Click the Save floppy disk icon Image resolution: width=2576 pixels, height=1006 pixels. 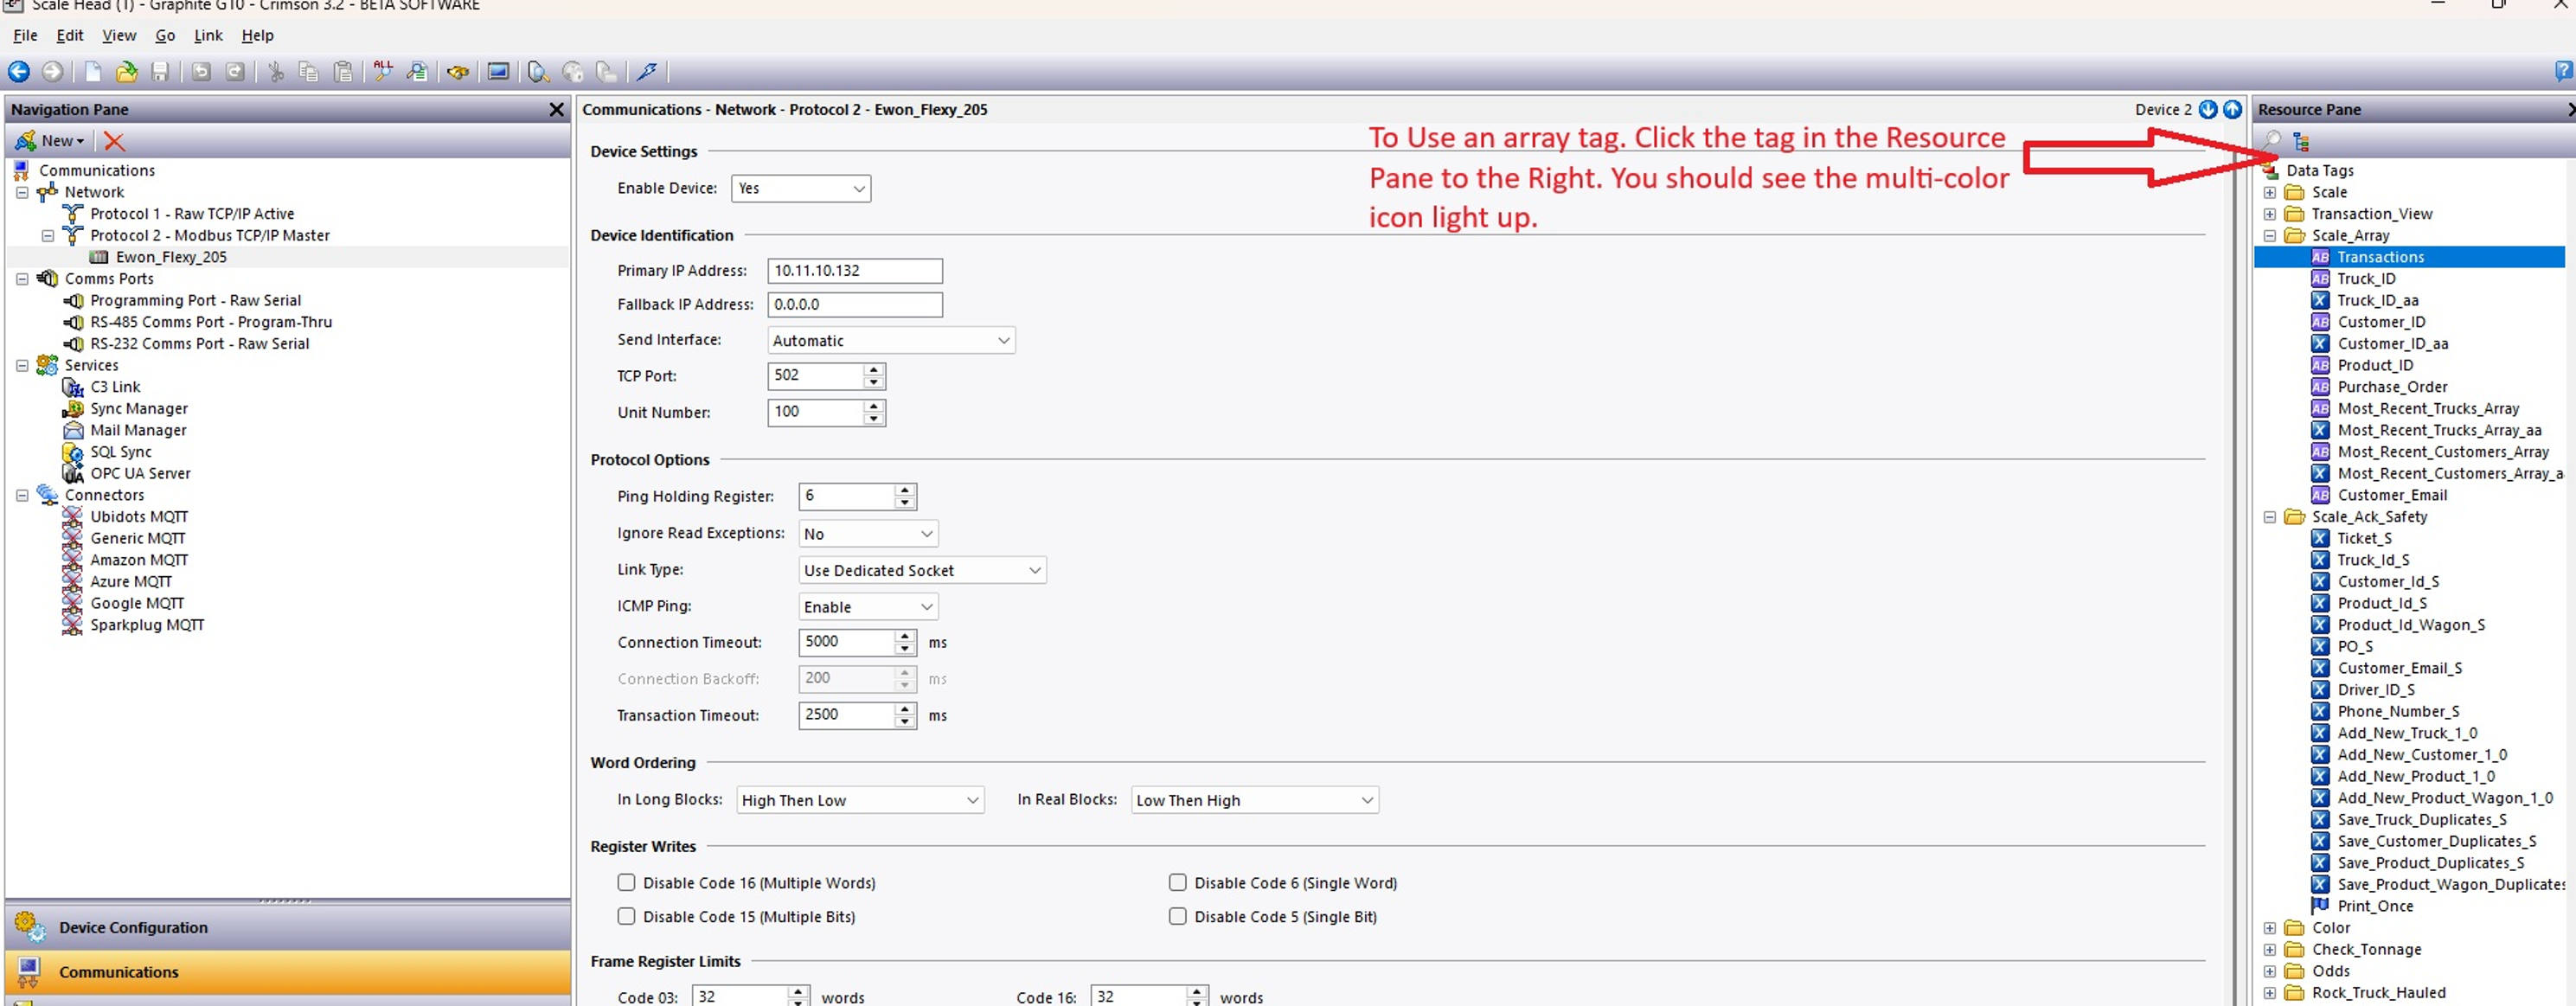pos(160,71)
